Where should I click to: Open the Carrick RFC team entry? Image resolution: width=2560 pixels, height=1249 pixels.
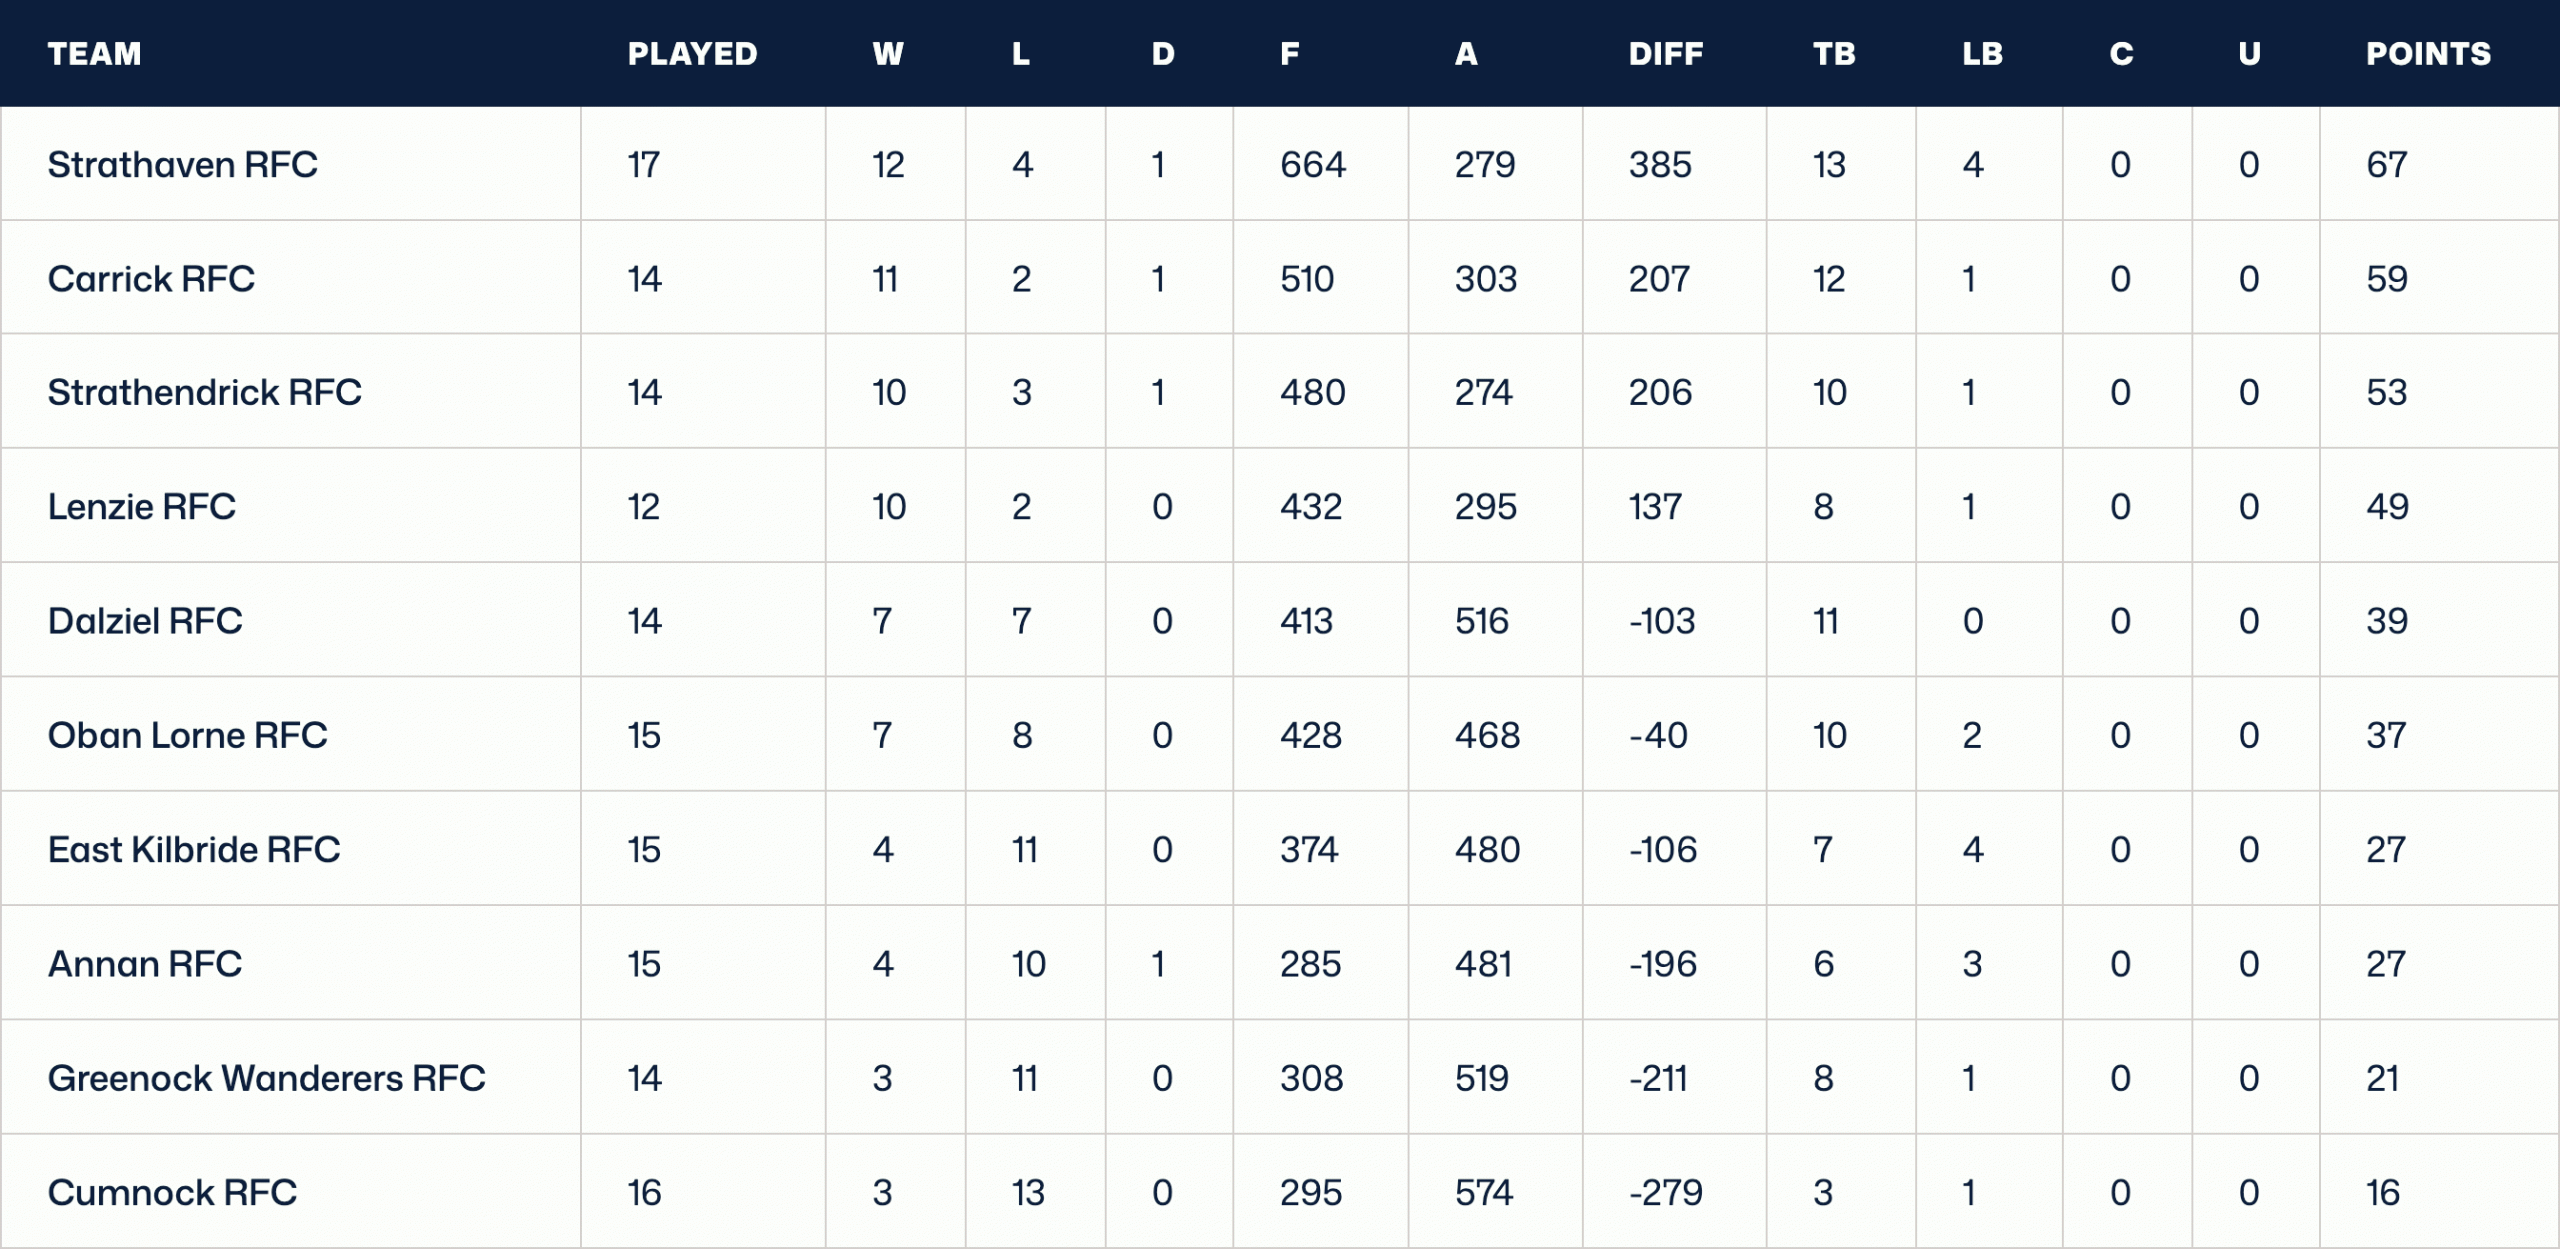pos(151,279)
